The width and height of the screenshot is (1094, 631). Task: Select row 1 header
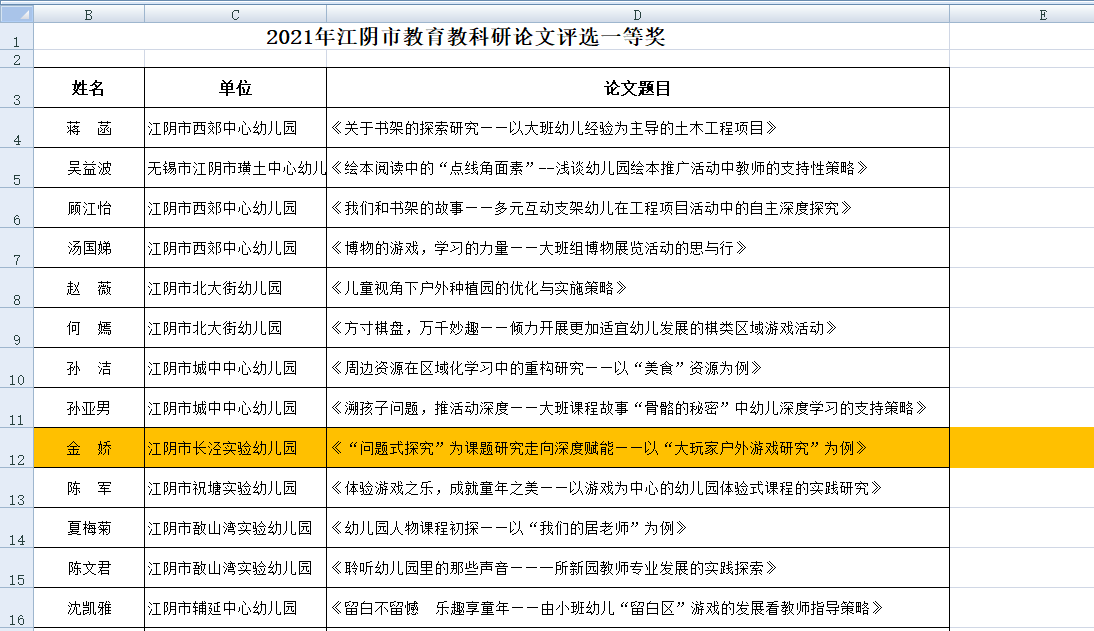[x=17, y=37]
